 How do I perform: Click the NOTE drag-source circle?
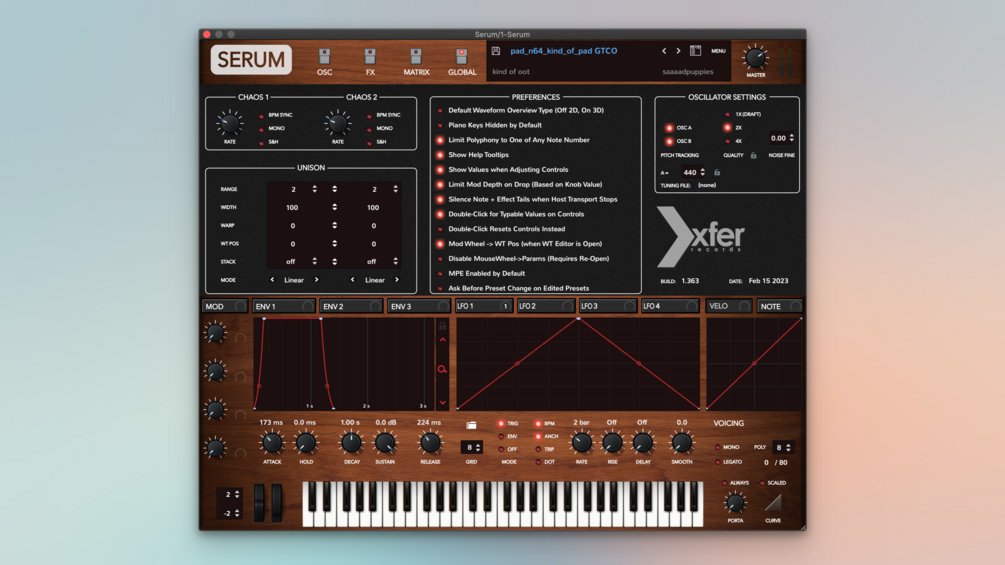[795, 306]
